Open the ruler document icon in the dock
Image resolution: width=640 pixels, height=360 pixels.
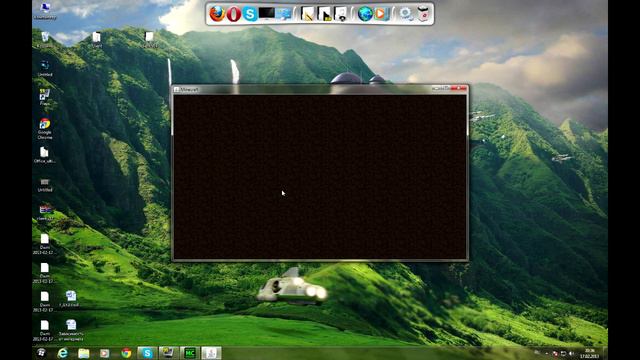point(307,14)
